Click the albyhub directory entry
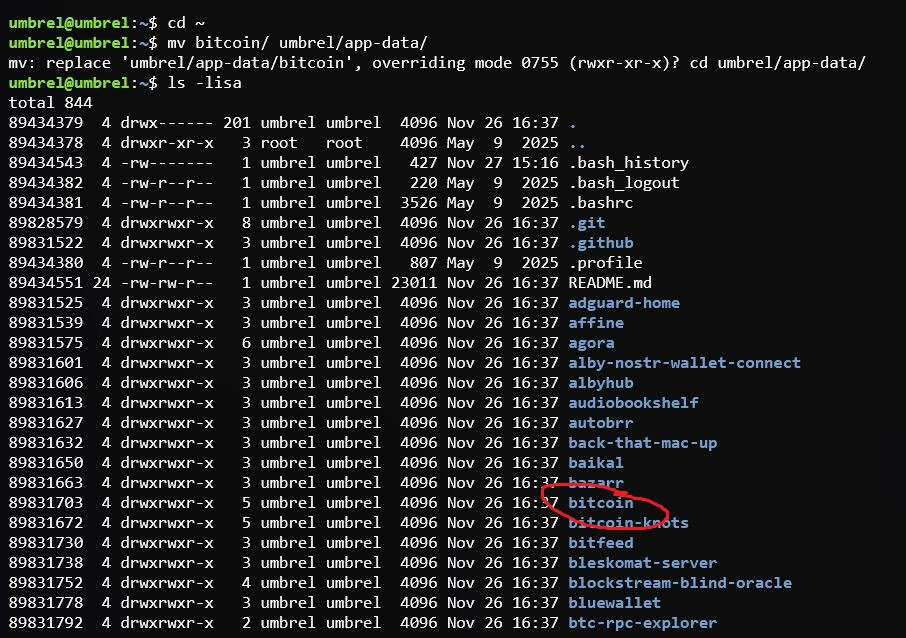 [596, 383]
